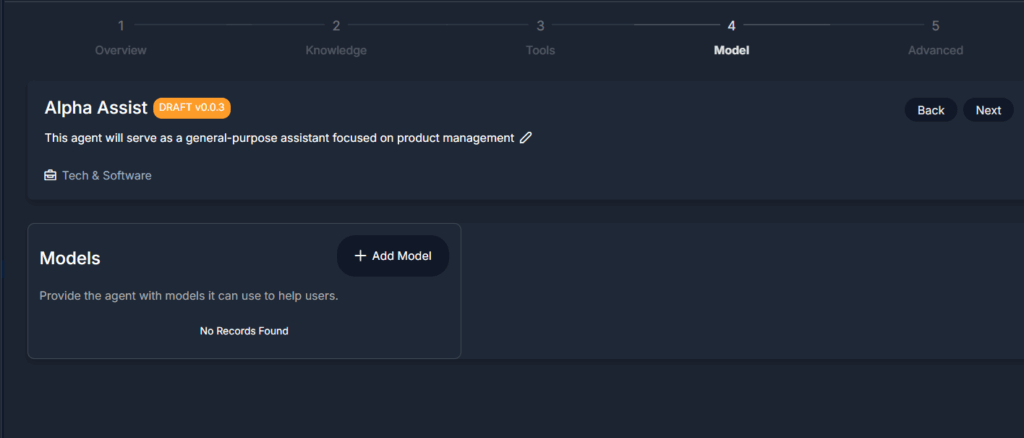
Task: Click the plus icon in Add Model
Action: pos(360,256)
